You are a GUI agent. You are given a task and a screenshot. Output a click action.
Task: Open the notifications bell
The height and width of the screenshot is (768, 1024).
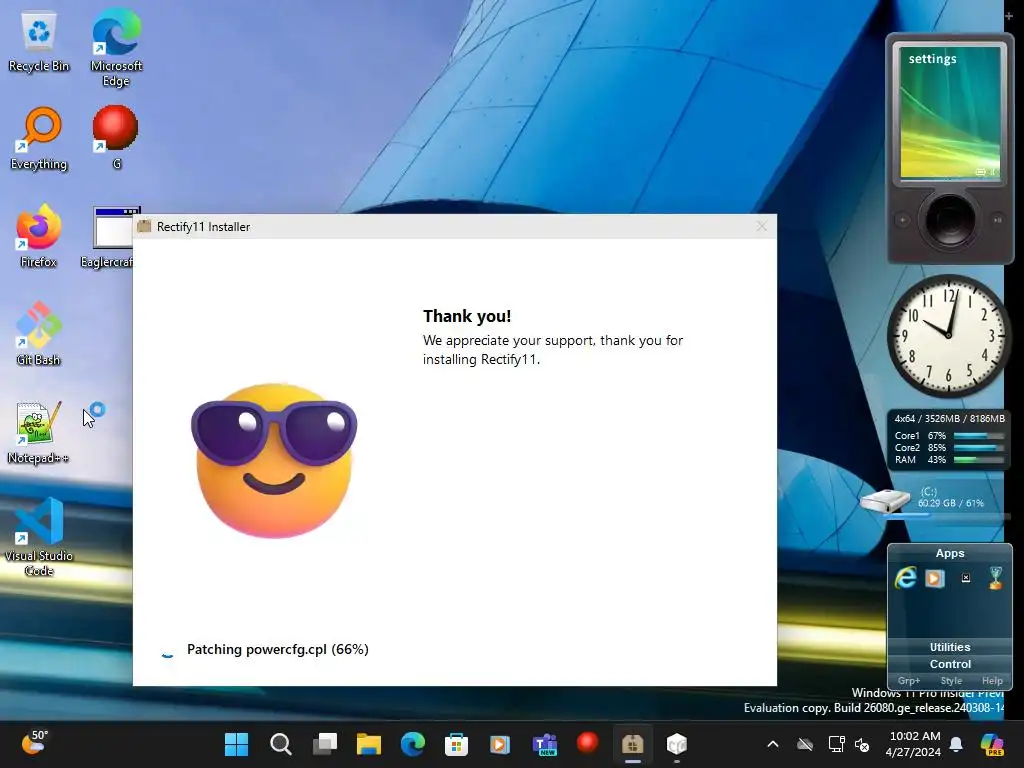point(956,744)
